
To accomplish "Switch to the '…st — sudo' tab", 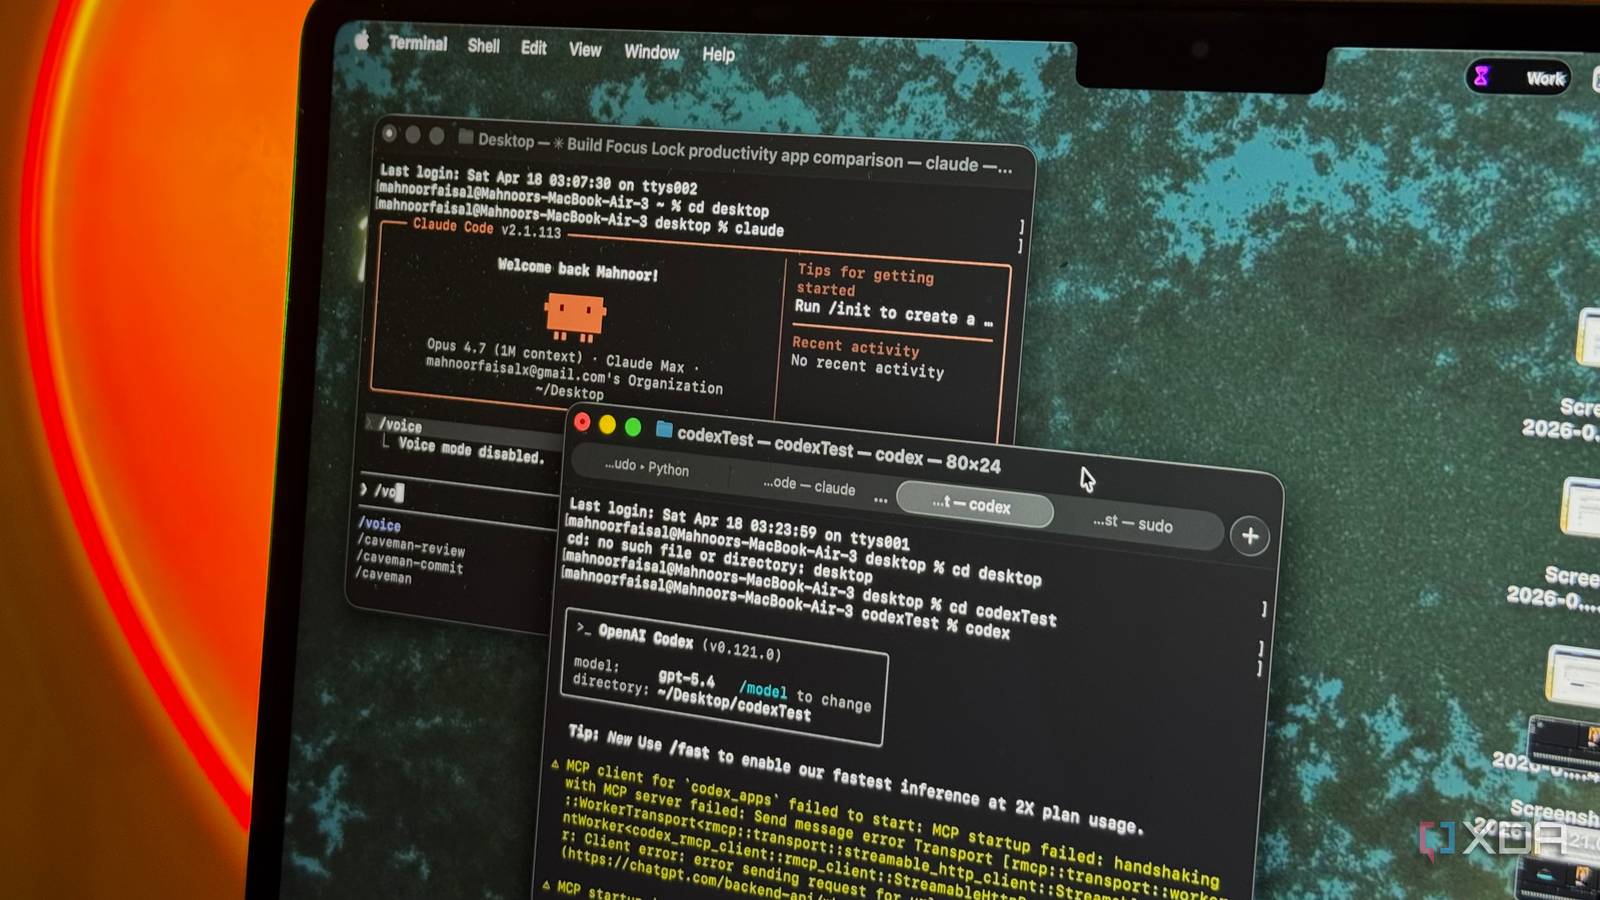I will point(1132,523).
